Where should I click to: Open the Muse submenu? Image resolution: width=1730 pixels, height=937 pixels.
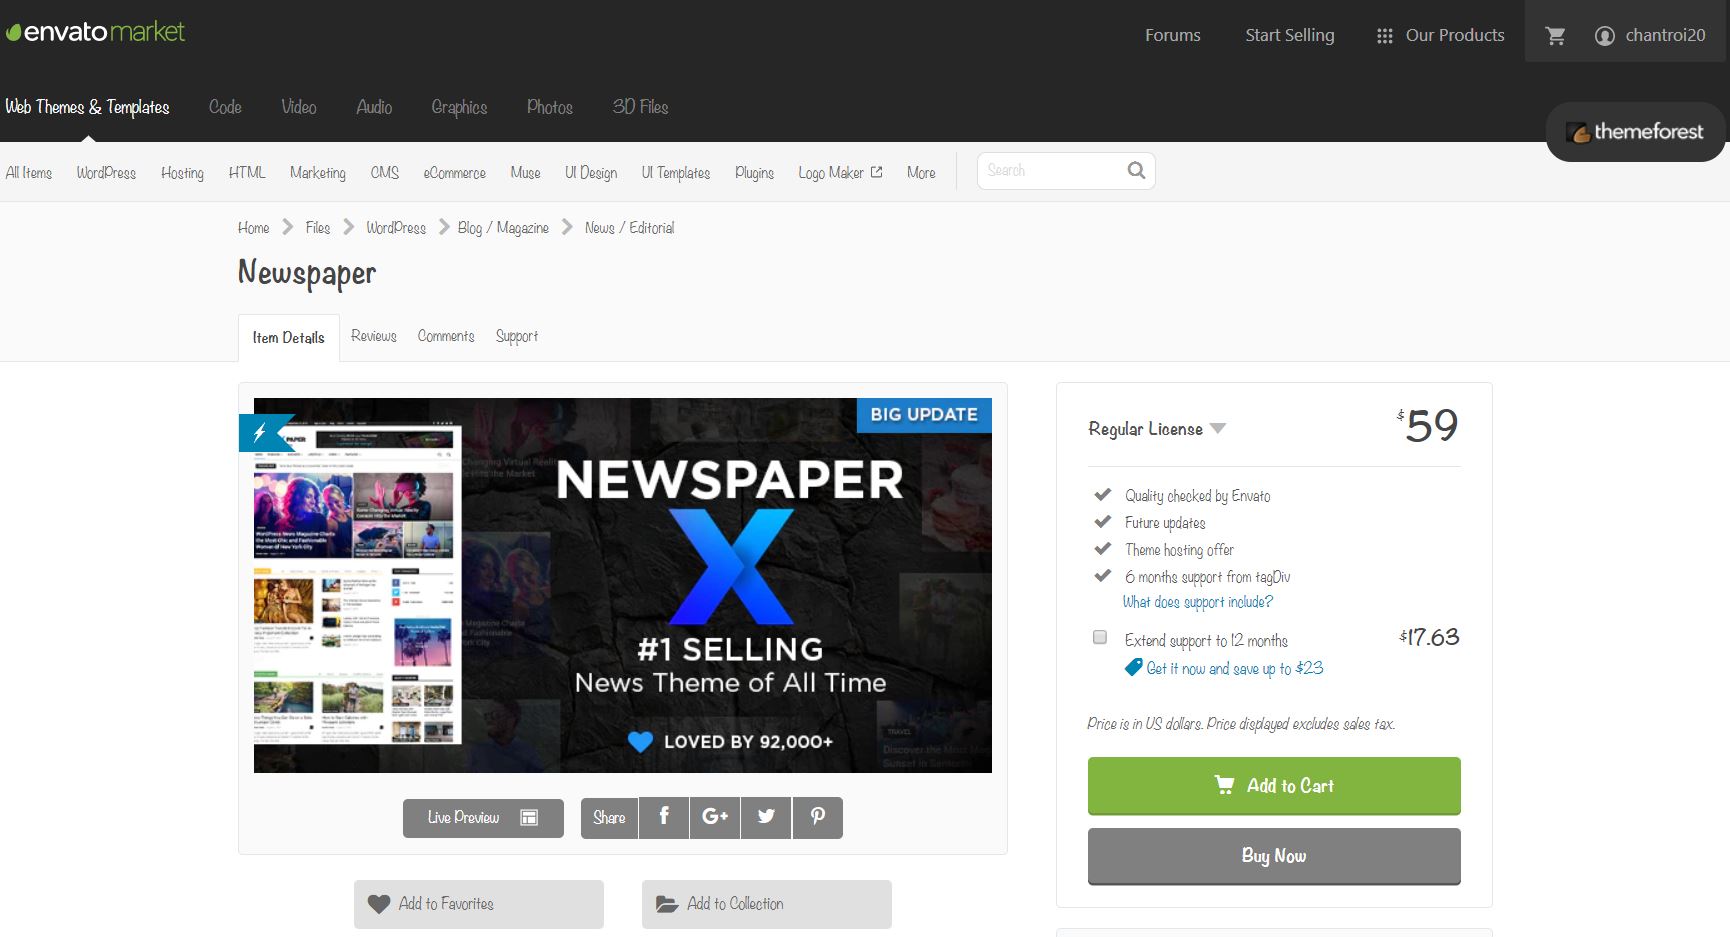pos(525,172)
